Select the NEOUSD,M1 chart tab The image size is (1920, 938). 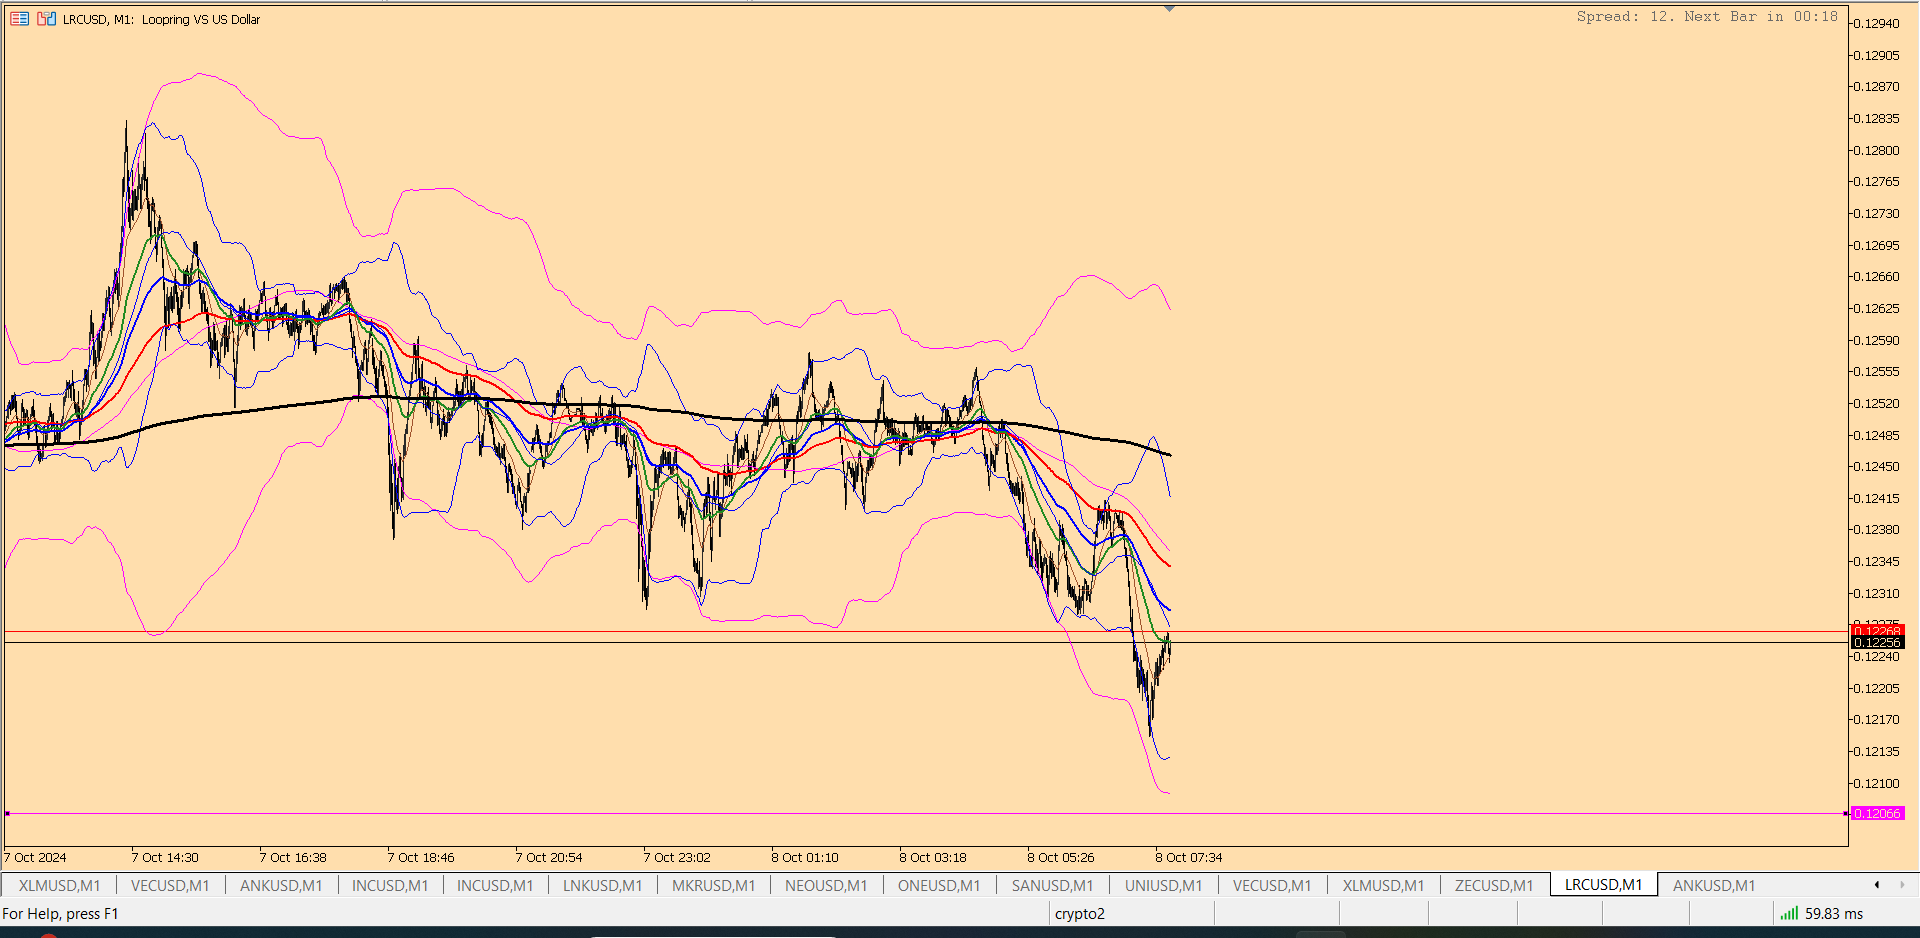pos(826,885)
